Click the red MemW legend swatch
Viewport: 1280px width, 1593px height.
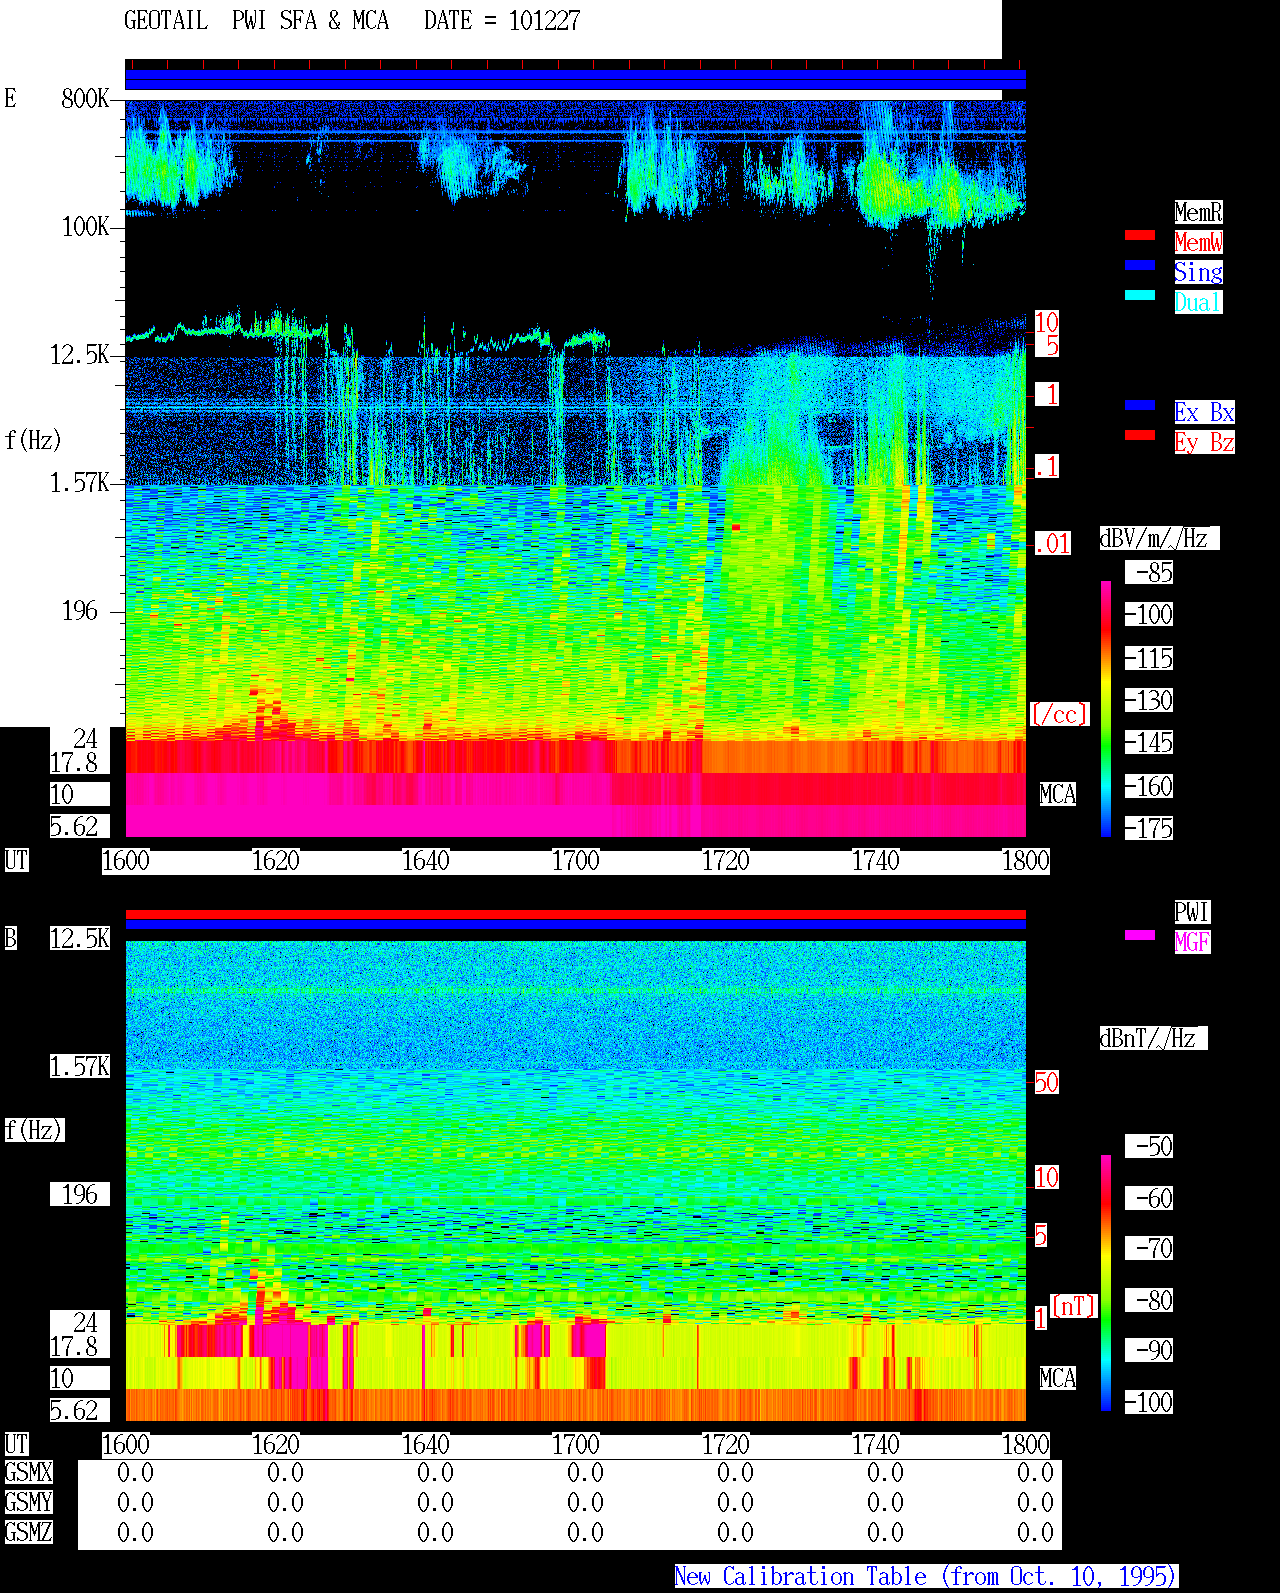pyautogui.click(x=1140, y=235)
